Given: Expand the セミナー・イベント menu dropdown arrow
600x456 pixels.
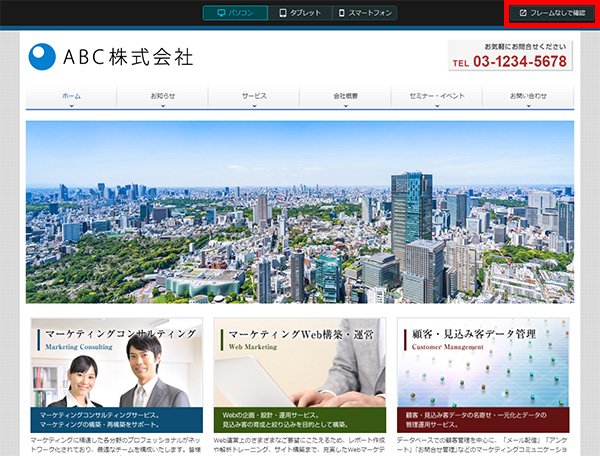Looking at the screenshot, I should coord(437,104).
